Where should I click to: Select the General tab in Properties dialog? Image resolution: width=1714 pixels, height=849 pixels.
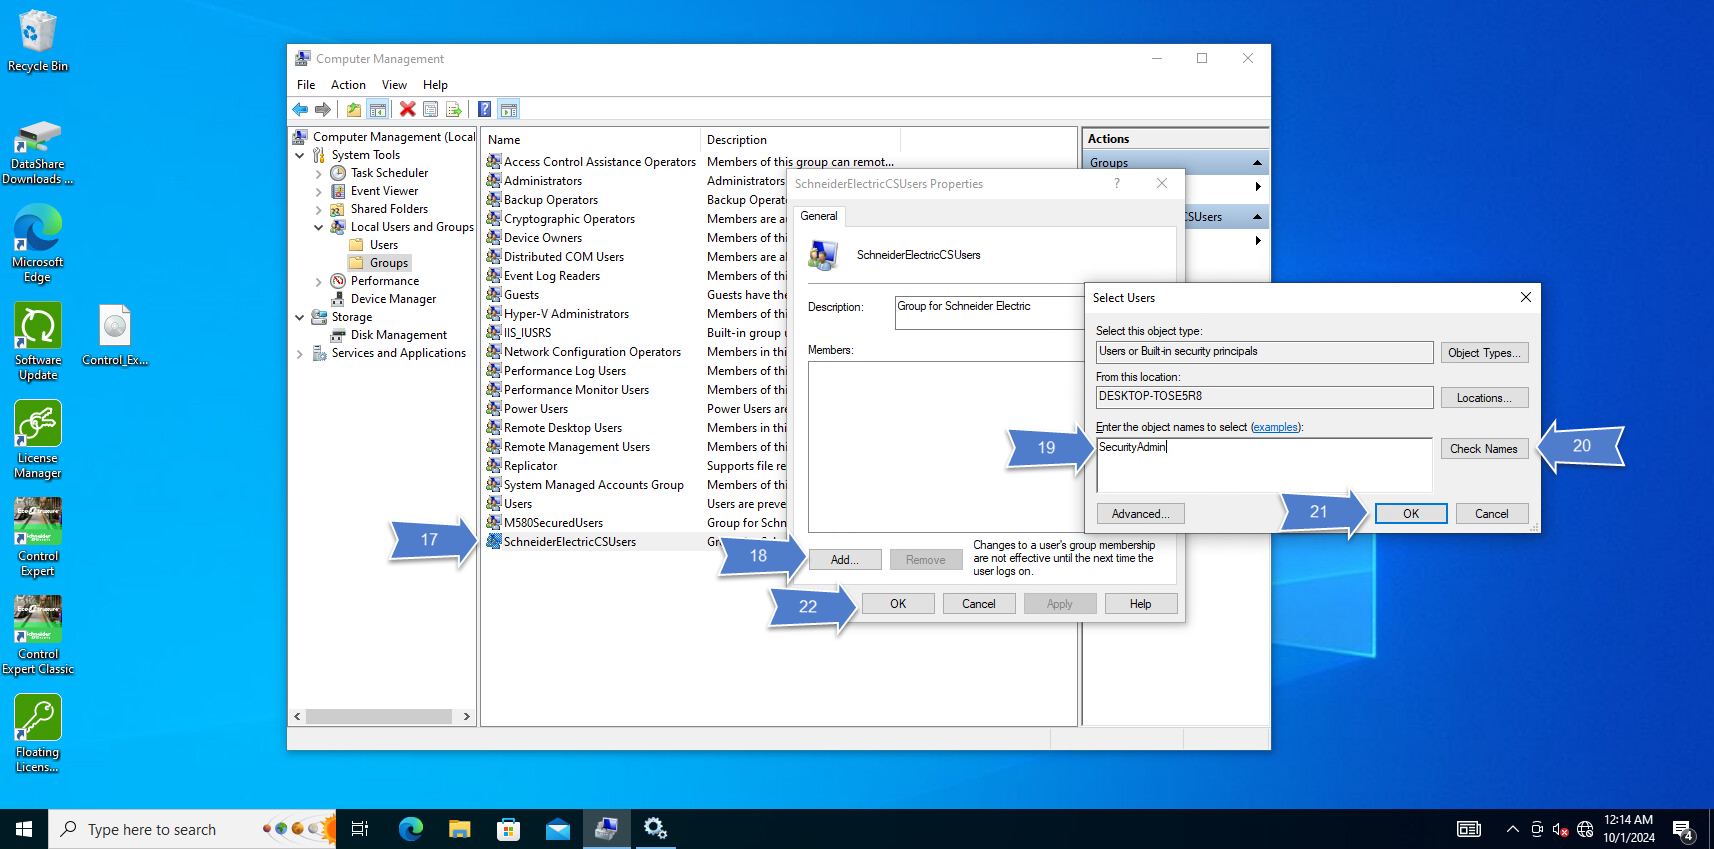819,216
